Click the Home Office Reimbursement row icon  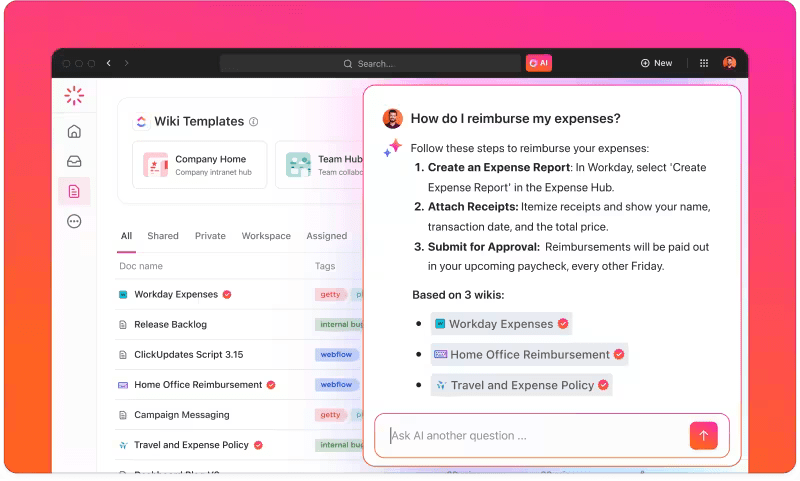[123, 385]
